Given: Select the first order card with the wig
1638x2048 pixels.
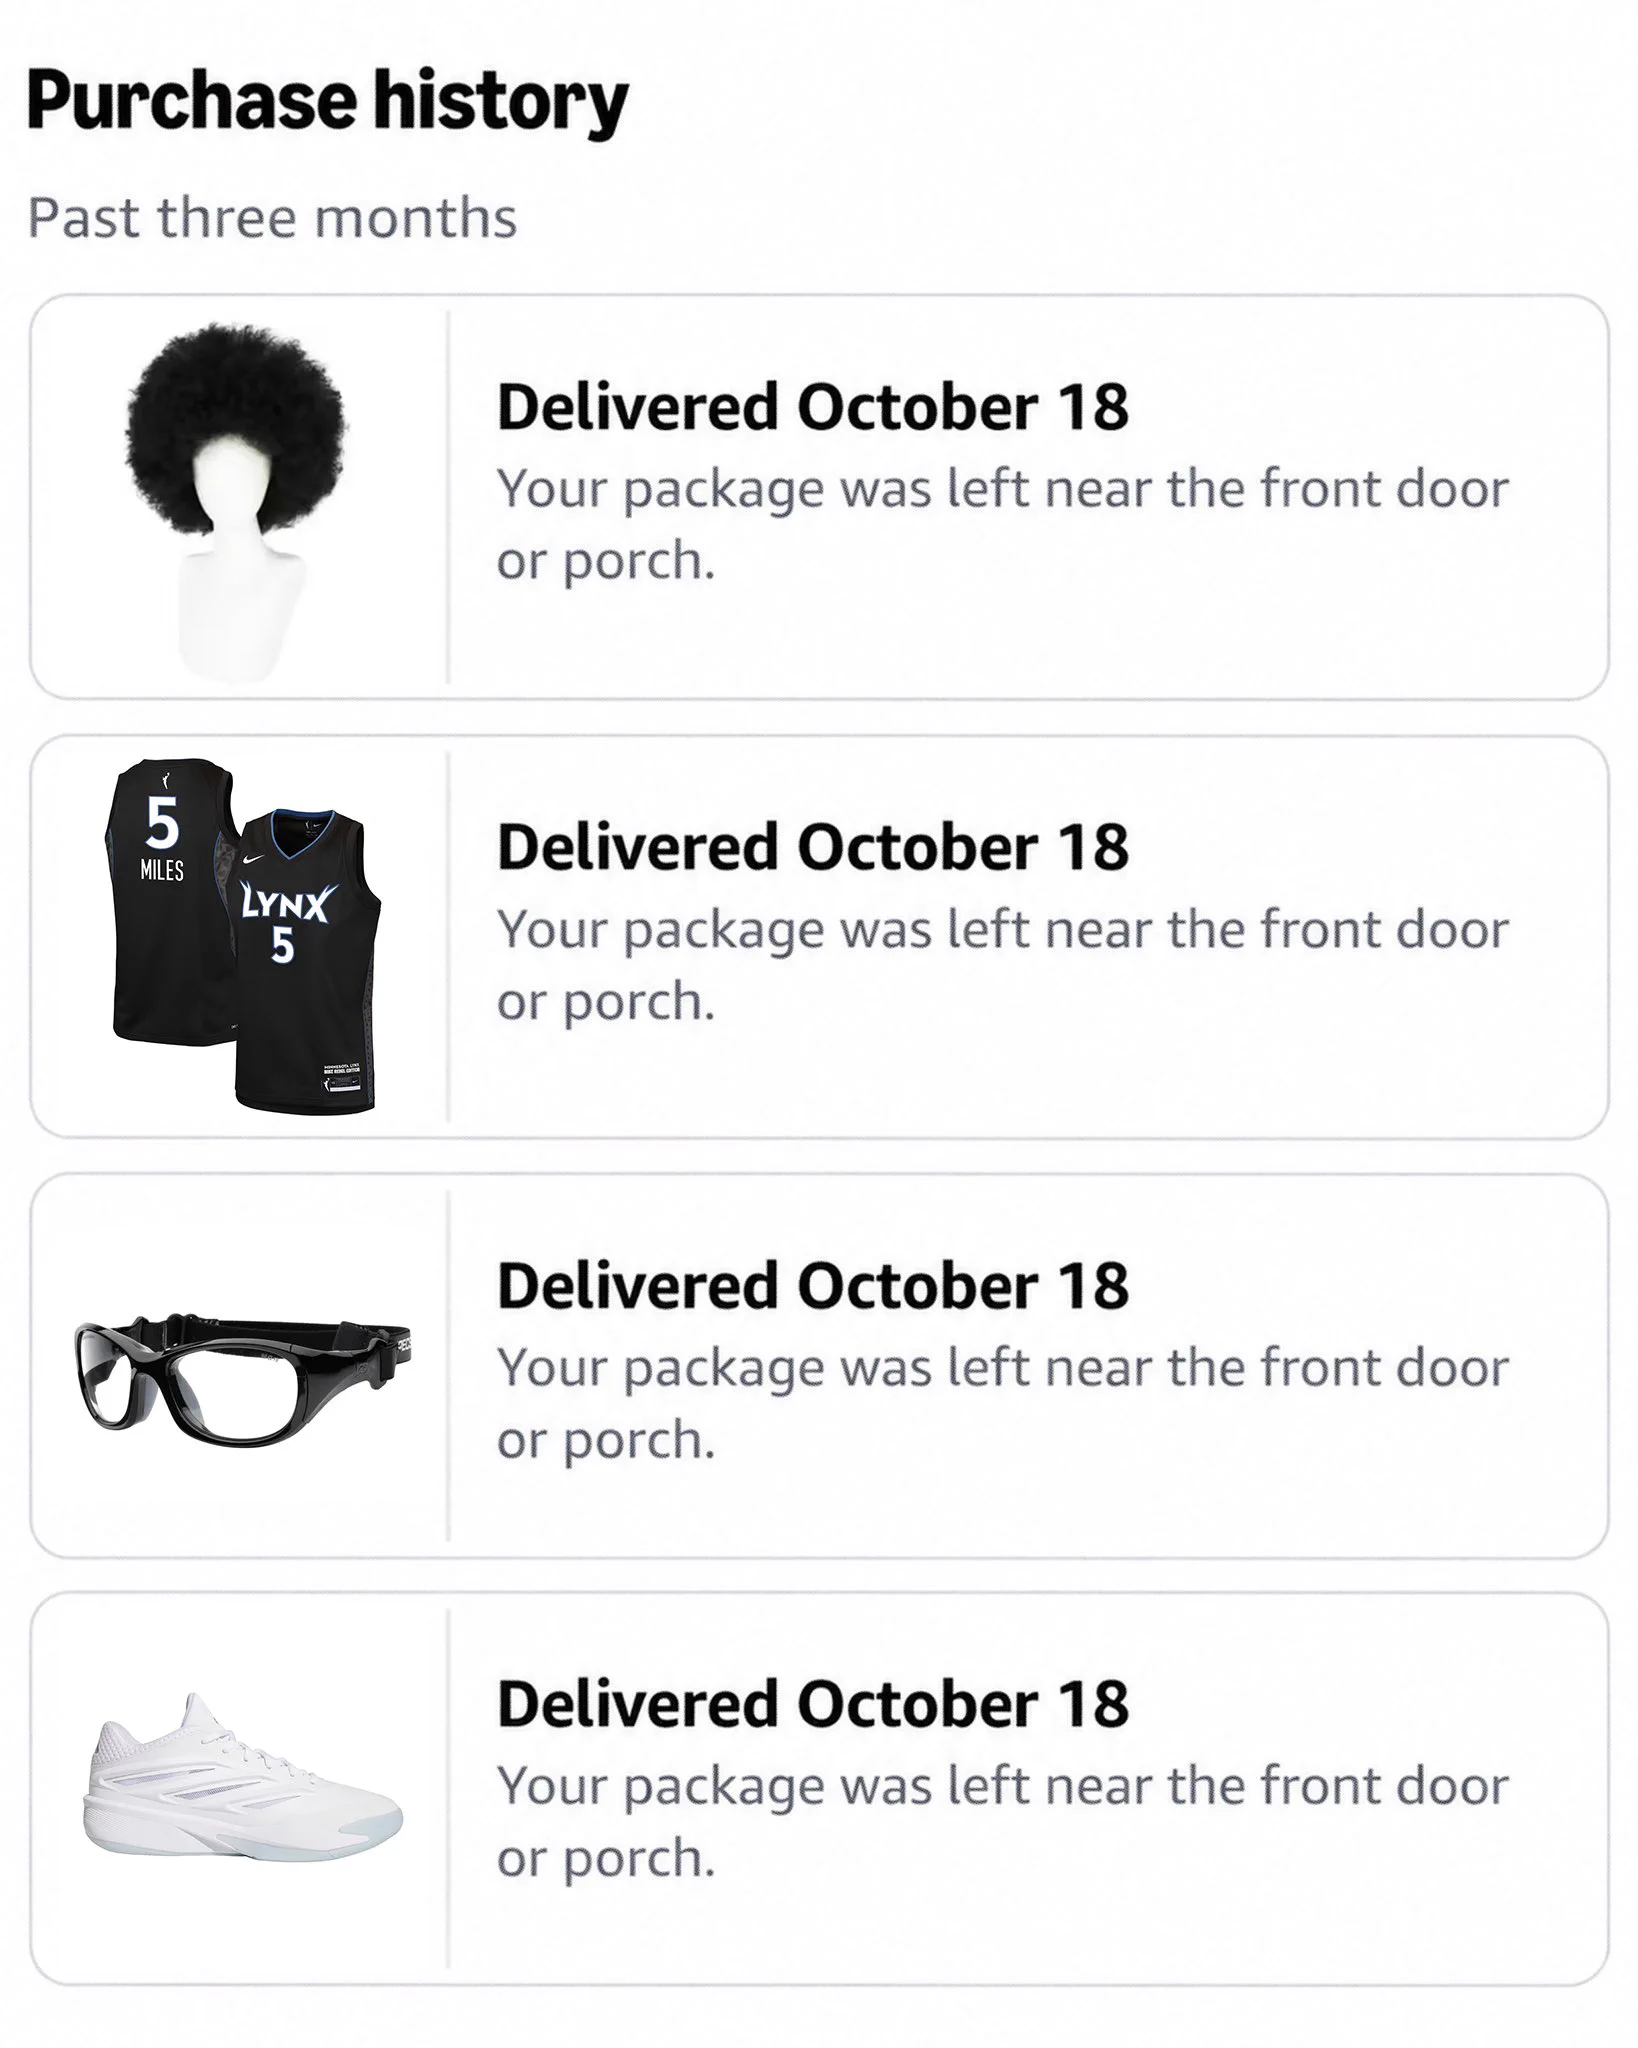Looking at the screenshot, I should (819, 497).
